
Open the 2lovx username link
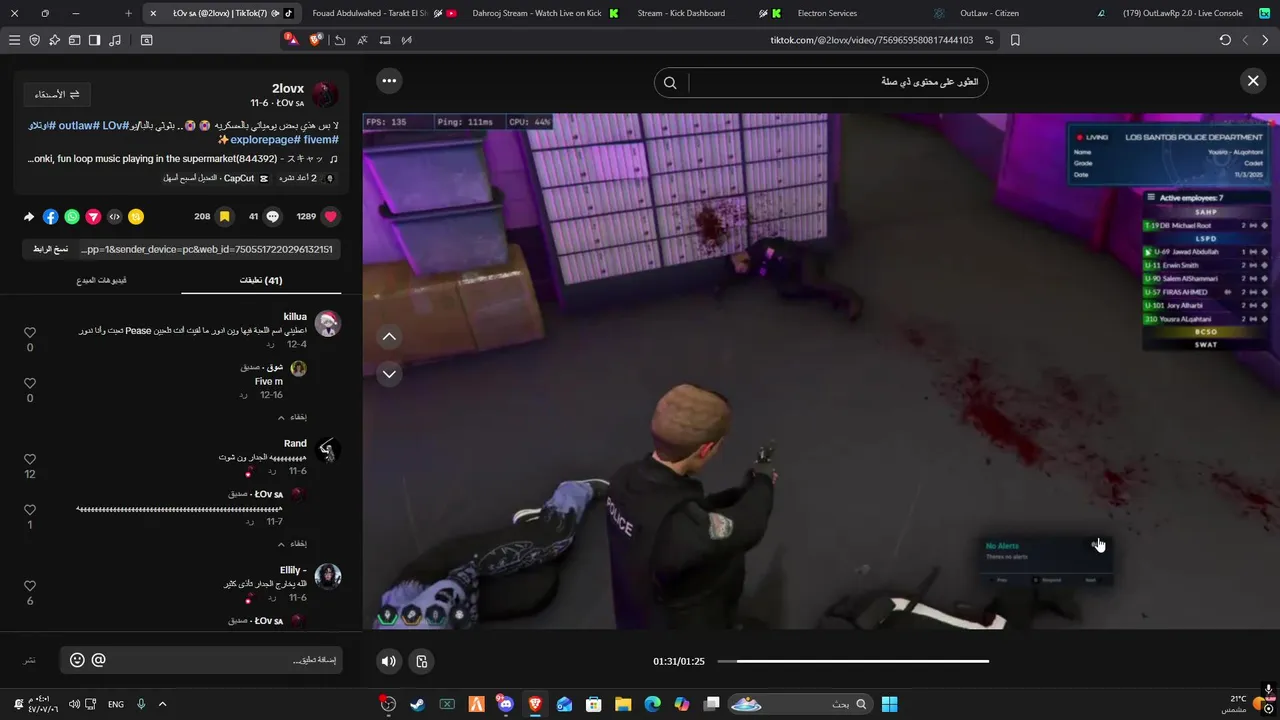288,88
